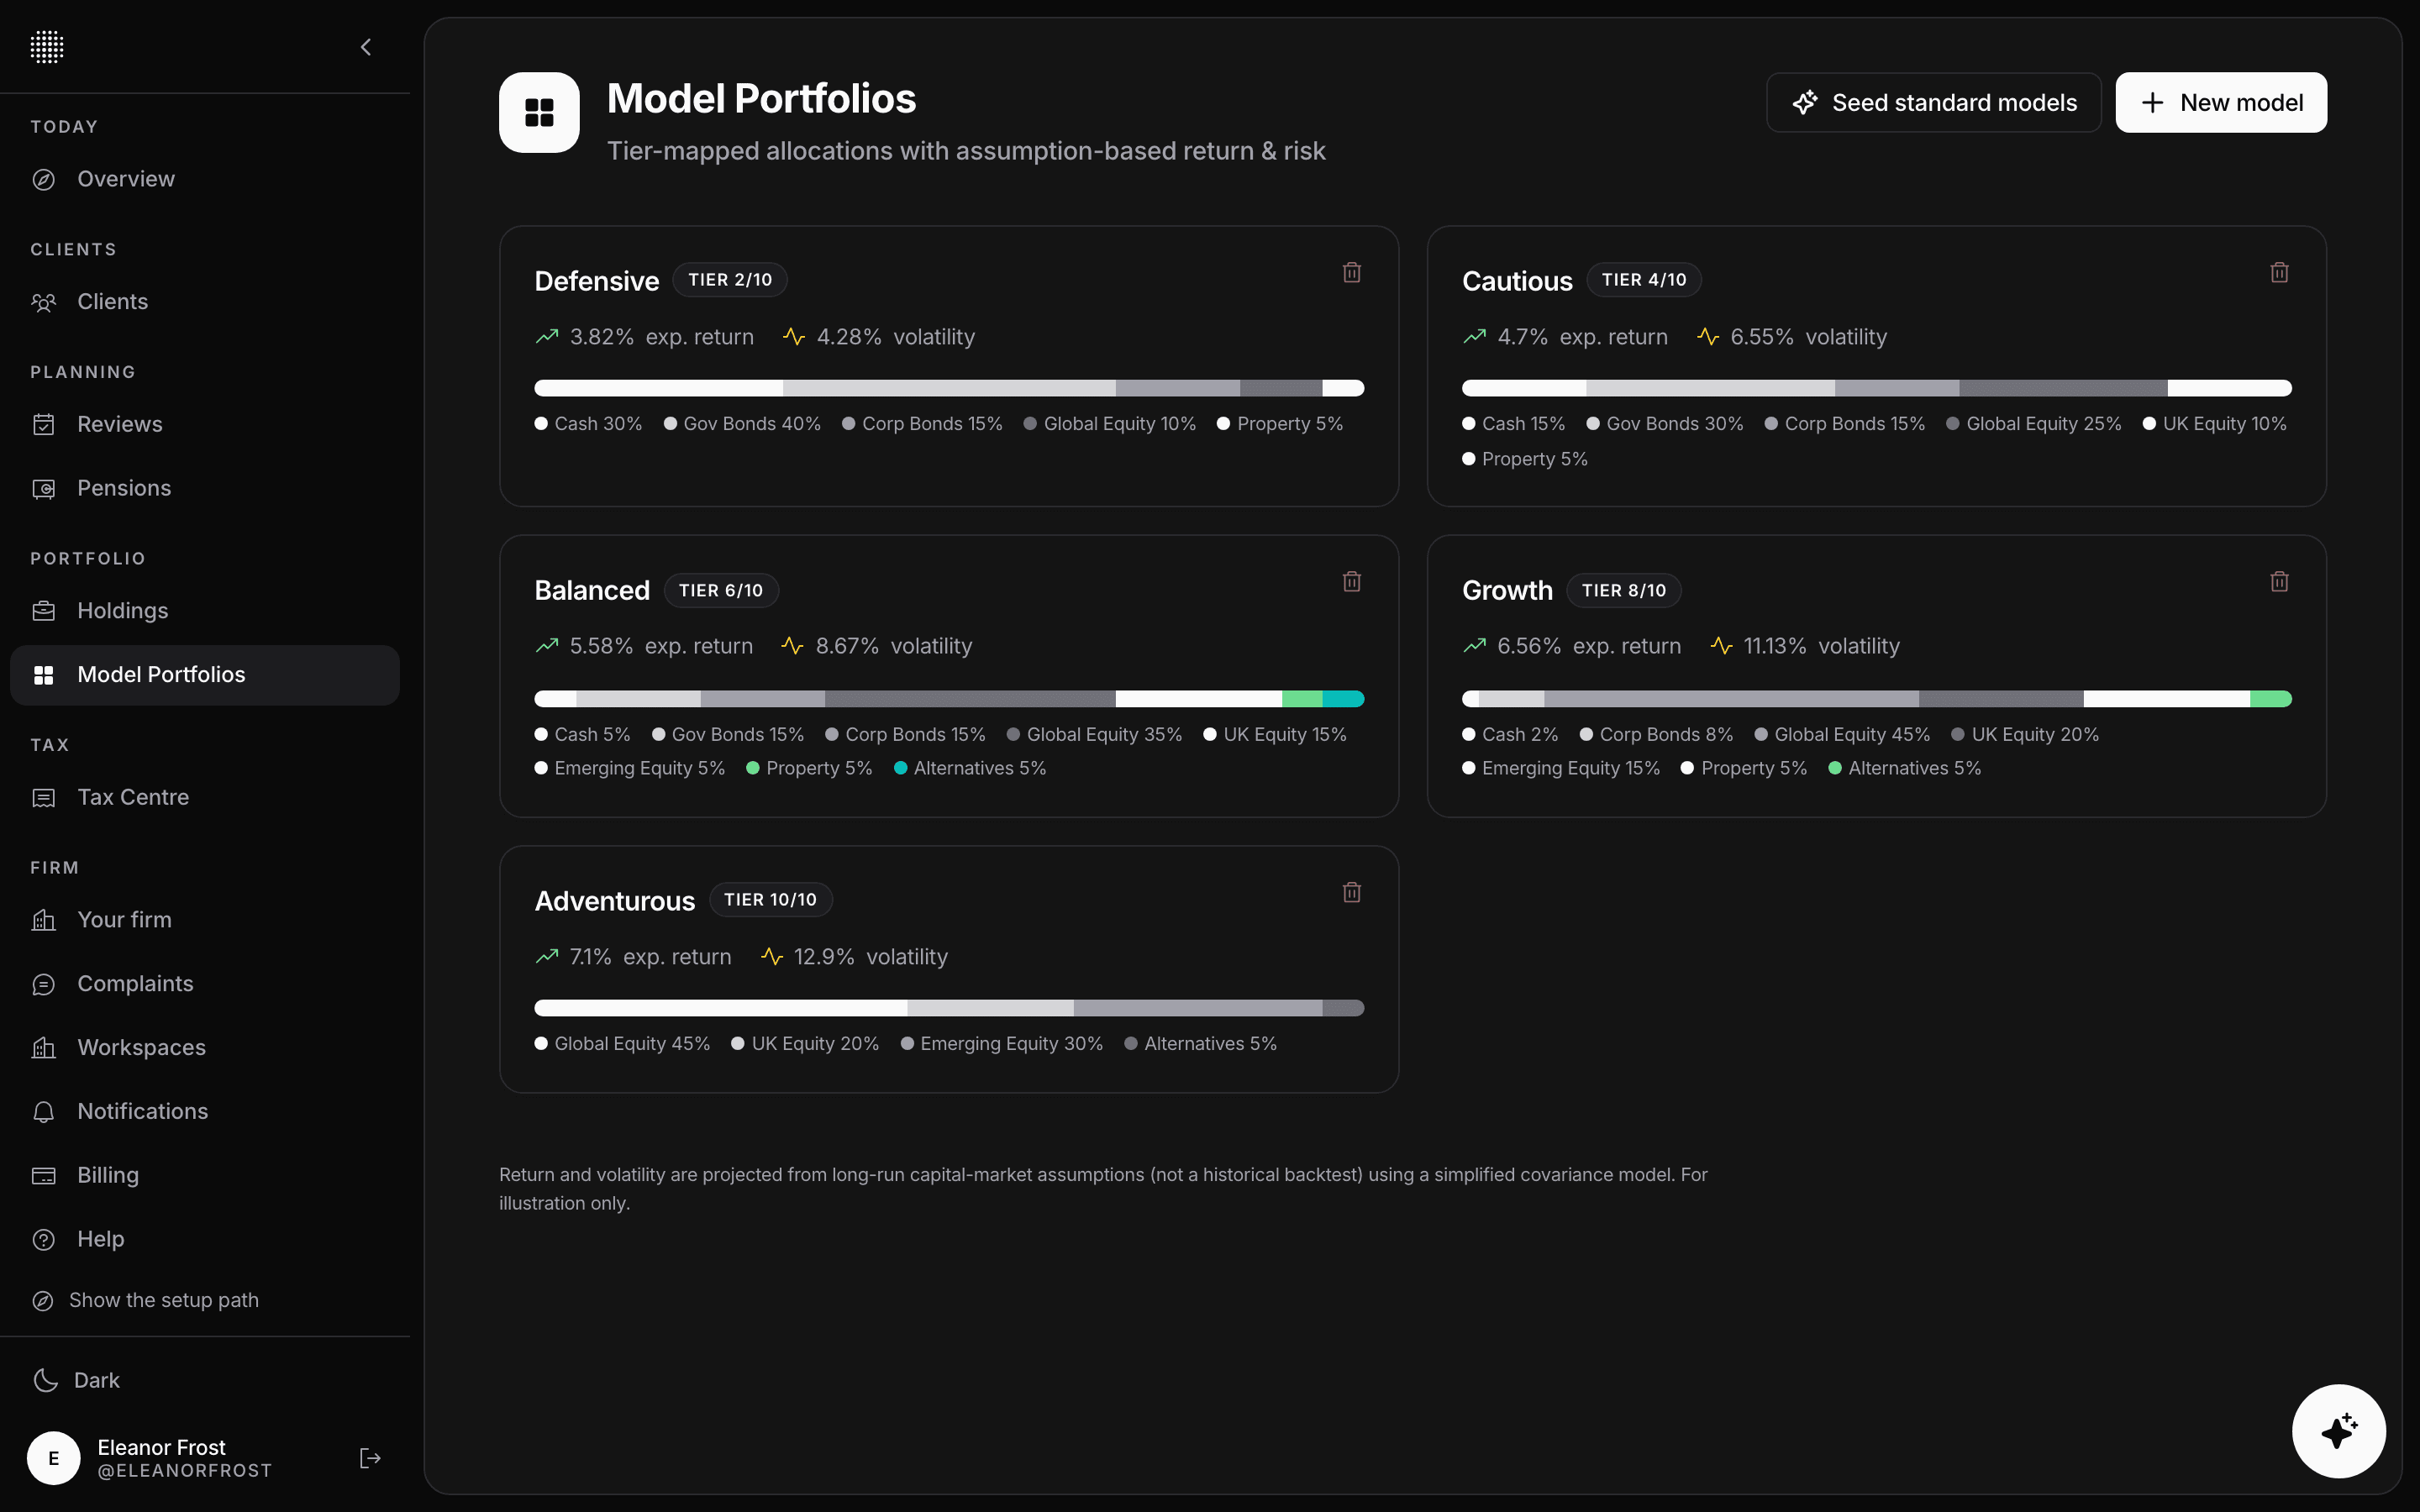Click the Growth allocation bar
Viewport: 2420px width, 1512px height.
(x=1877, y=699)
